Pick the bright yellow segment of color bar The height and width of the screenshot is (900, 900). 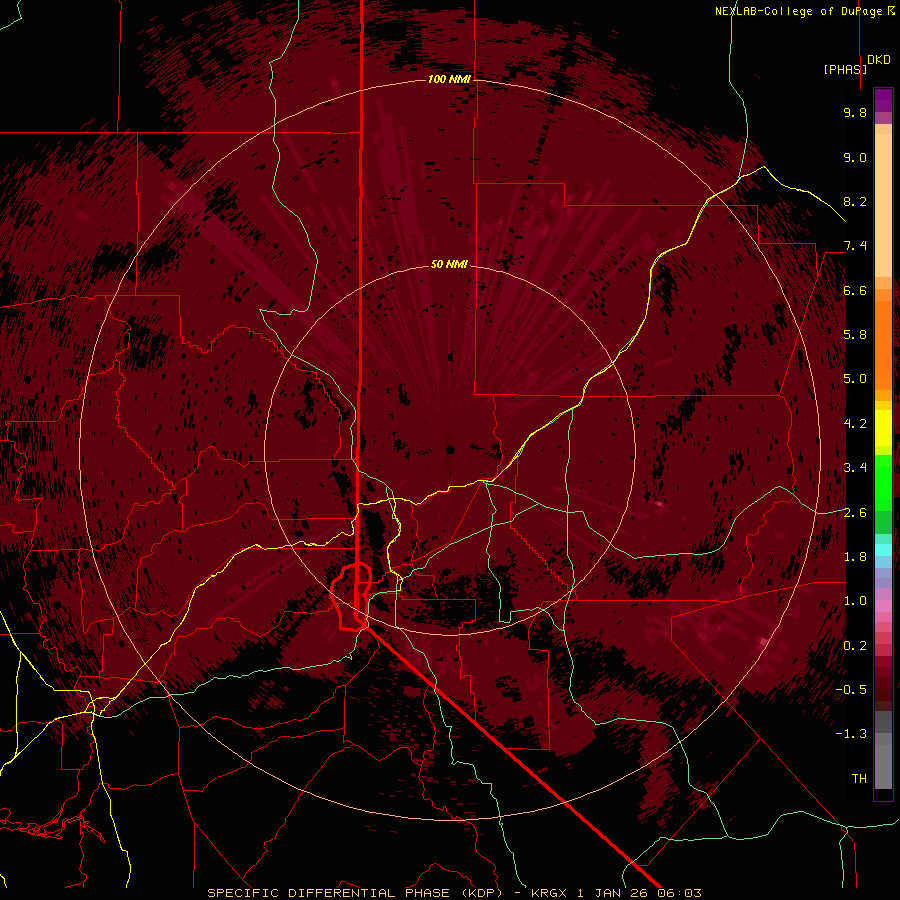pos(883,428)
